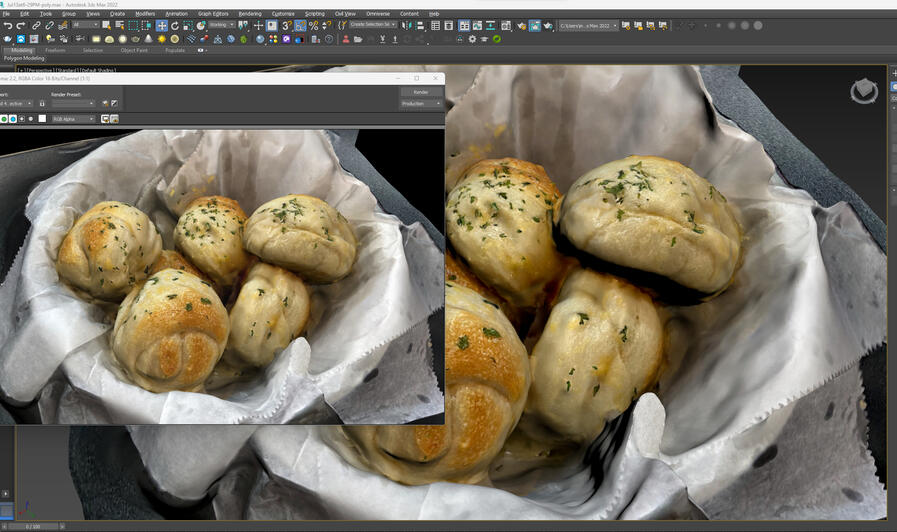Click the Undo arrow icon
Screen dimensions: 897x532
(x=7, y=25)
